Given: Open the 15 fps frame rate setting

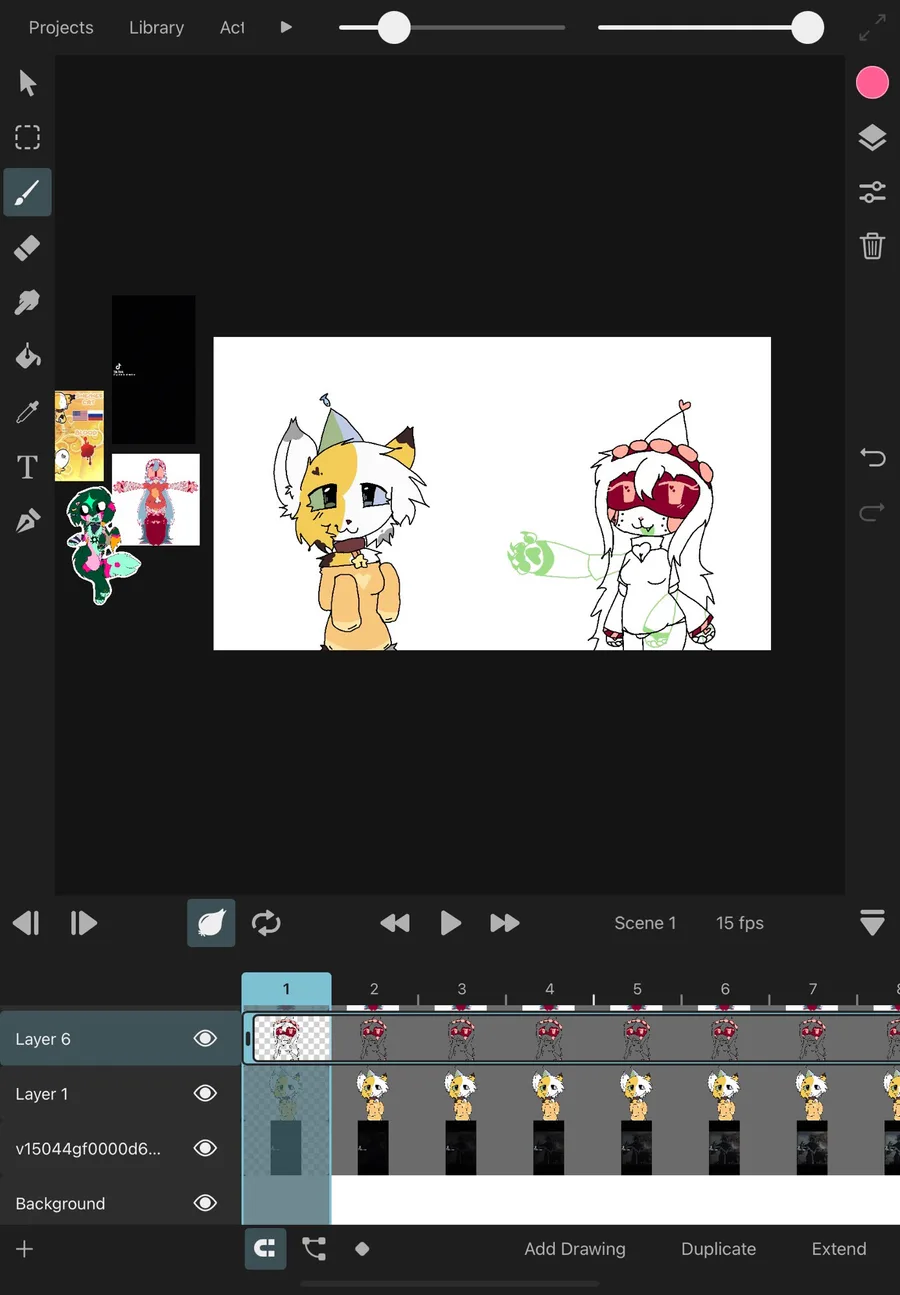Looking at the screenshot, I should point(740,923).
